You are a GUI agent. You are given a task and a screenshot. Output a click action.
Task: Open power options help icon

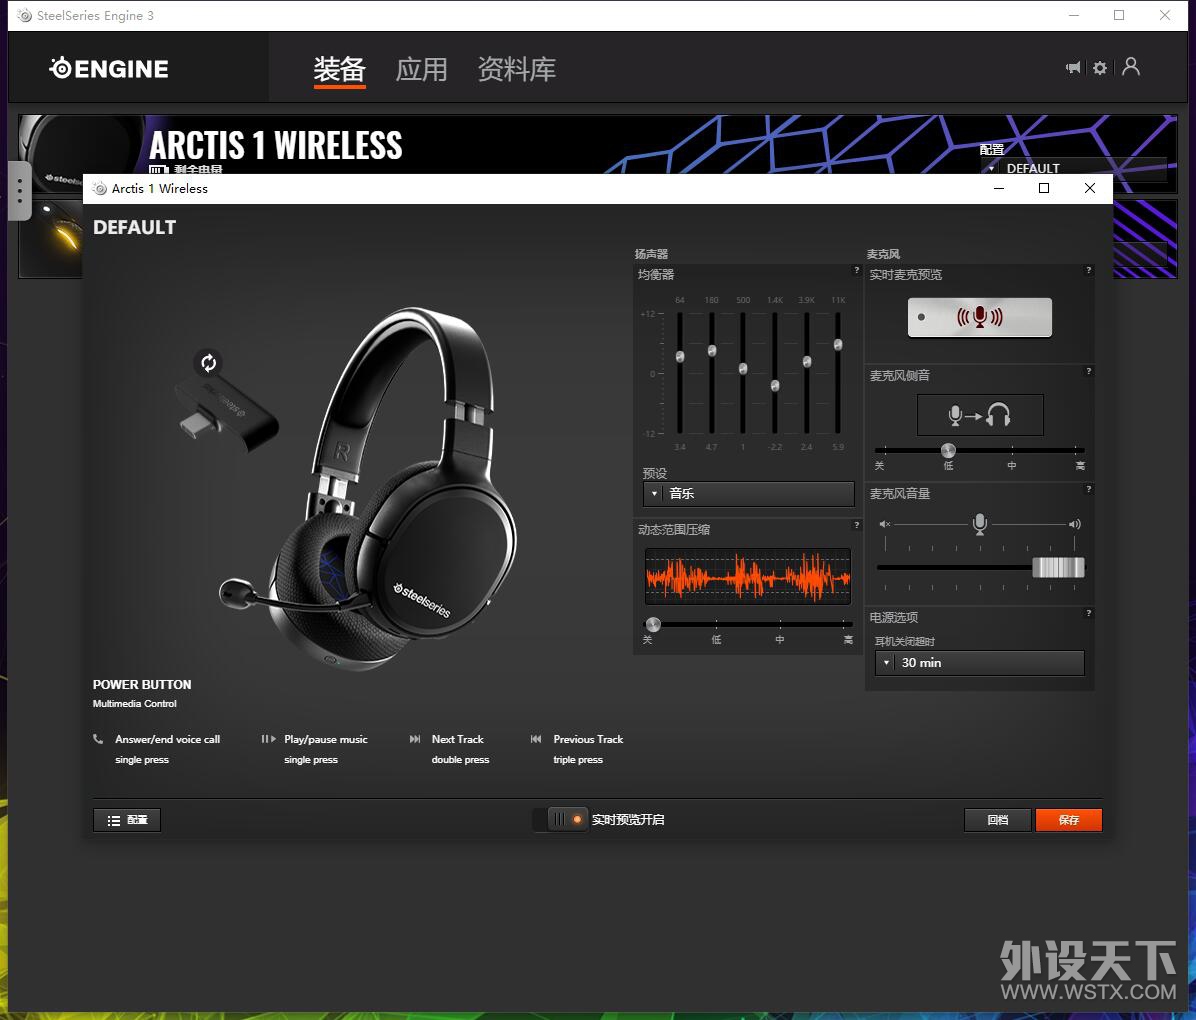1088,613
